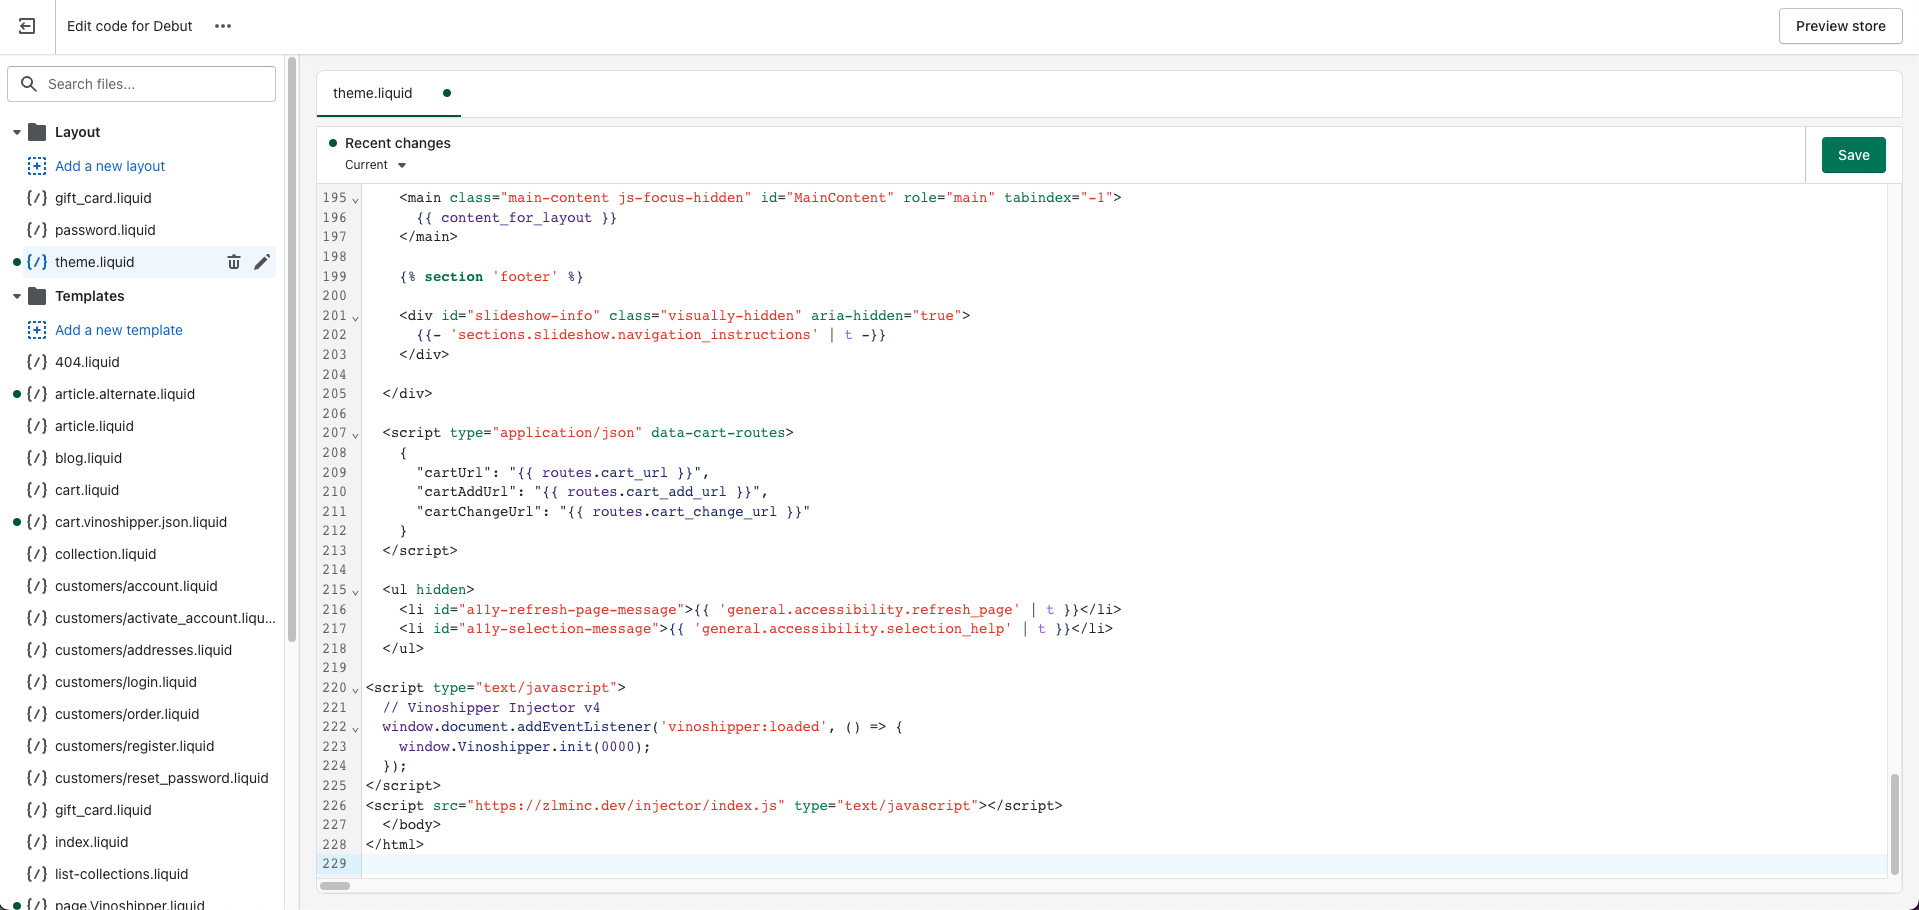
Task: Click the 'Vinoshipper Injector v4' comment line
Action: pyautogui.click(x=491, y=707)
